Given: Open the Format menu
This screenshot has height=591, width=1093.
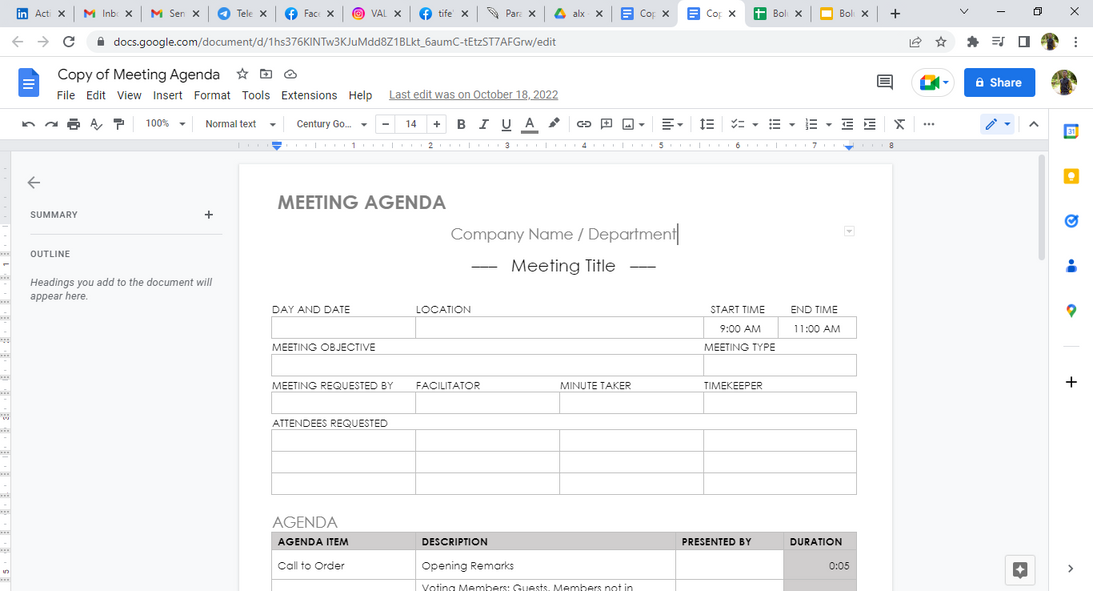Looking at the screenshot, I should pyautogui.click(x=212, y=95).
